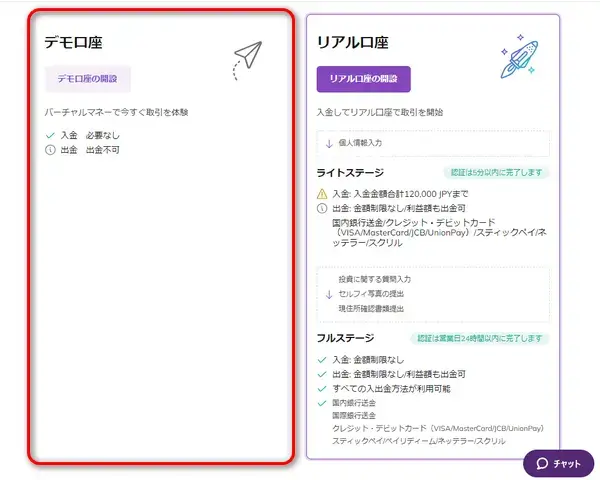Open the チャット chat widget
This screenshot has width=600, height=480.
[558, 464]
